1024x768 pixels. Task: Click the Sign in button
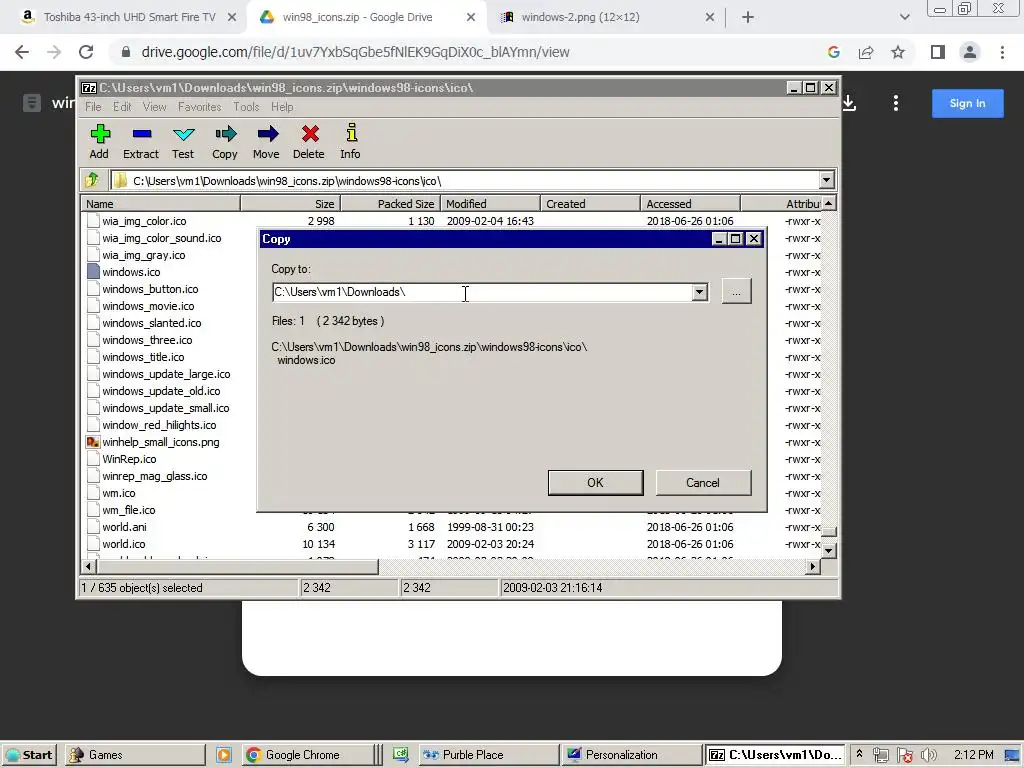point(967,103)
